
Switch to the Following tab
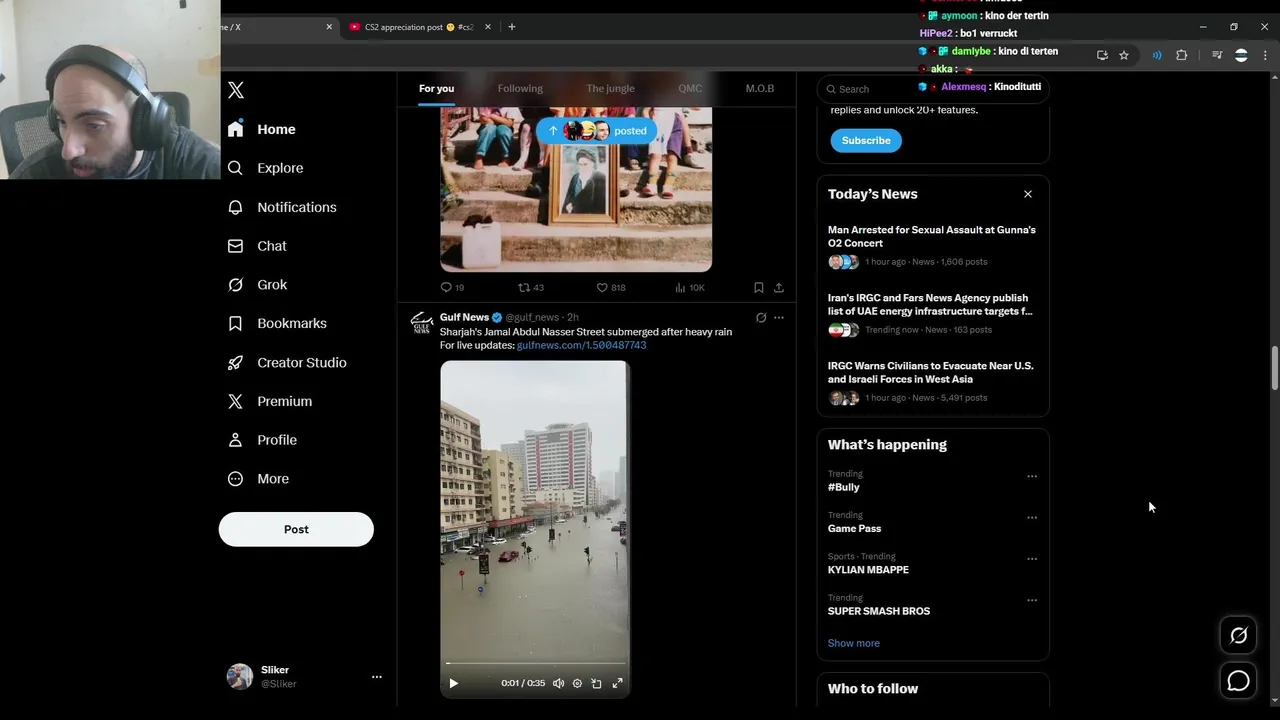[x=520, y=89]
